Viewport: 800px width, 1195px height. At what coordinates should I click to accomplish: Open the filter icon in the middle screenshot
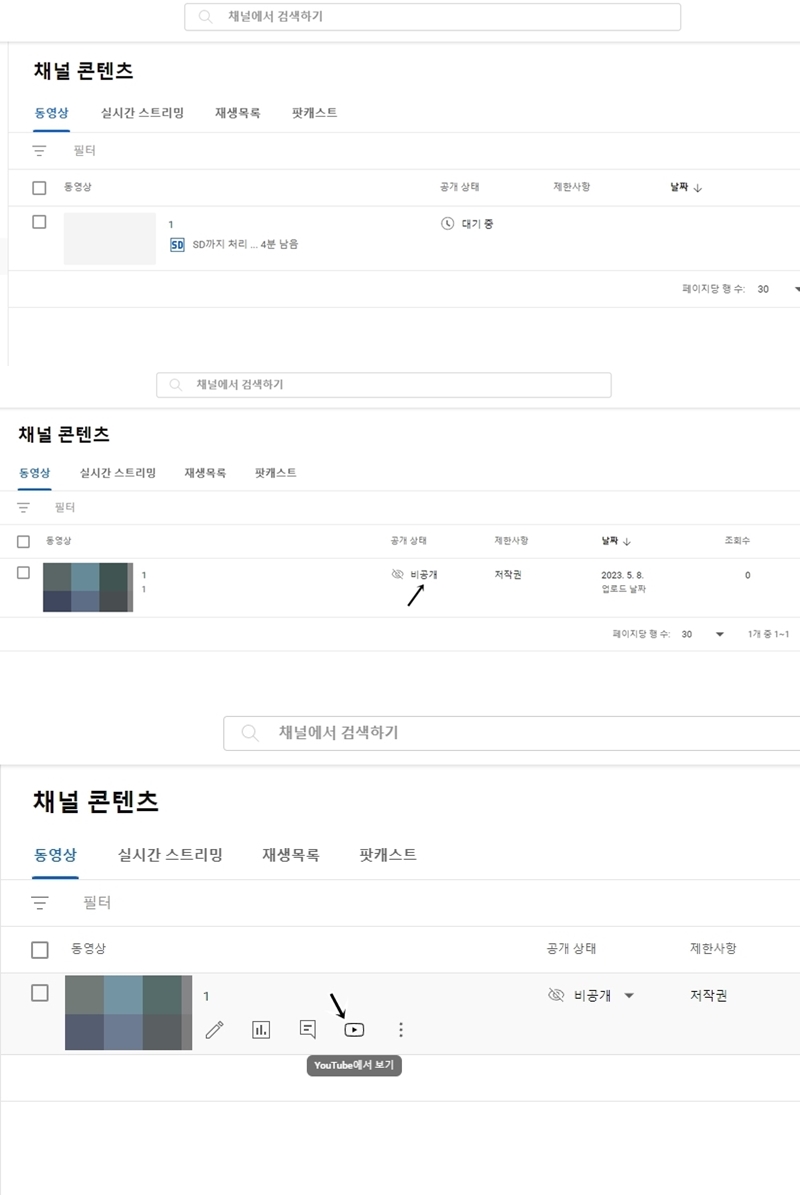[24, 507]
